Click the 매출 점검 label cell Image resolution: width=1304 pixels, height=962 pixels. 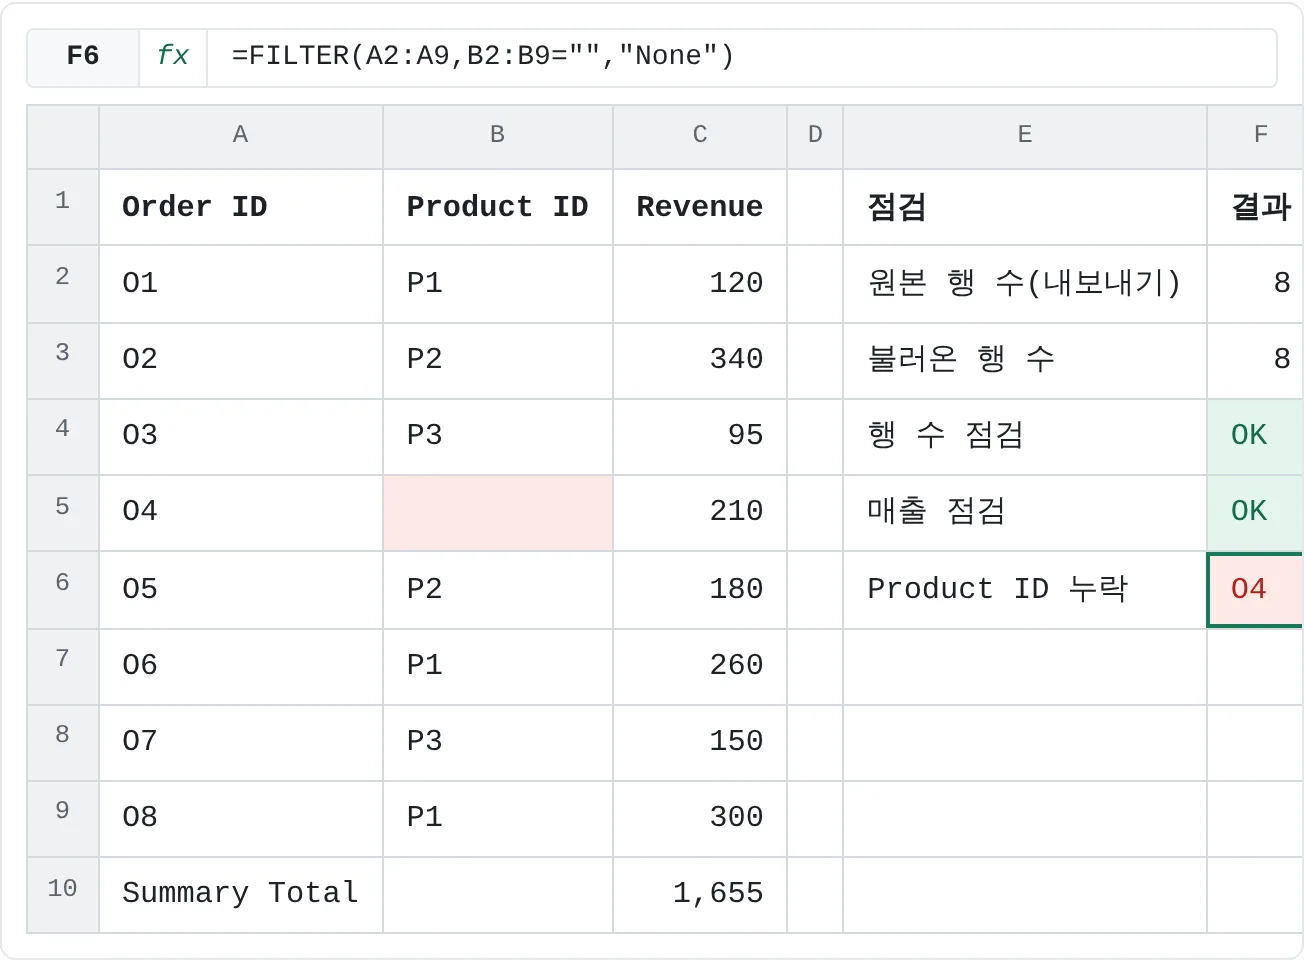[x=1025, y=513]
